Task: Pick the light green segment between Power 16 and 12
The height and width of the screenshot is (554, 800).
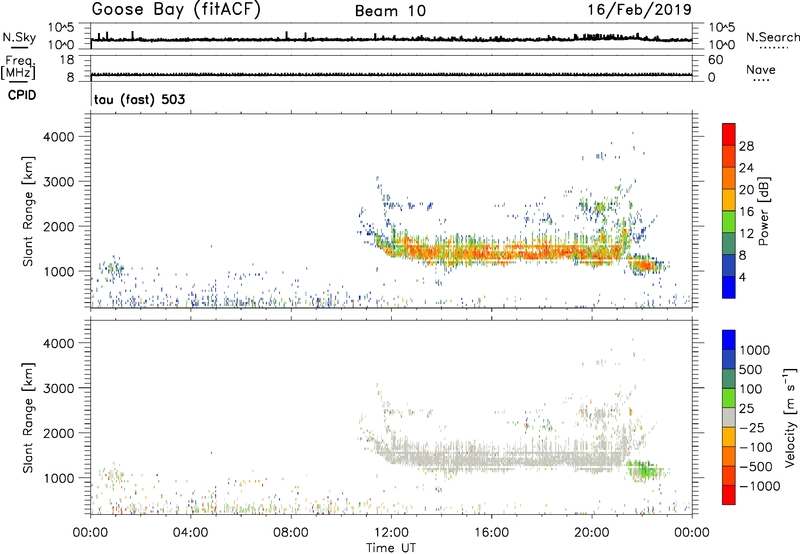Action: click(729, 221)
